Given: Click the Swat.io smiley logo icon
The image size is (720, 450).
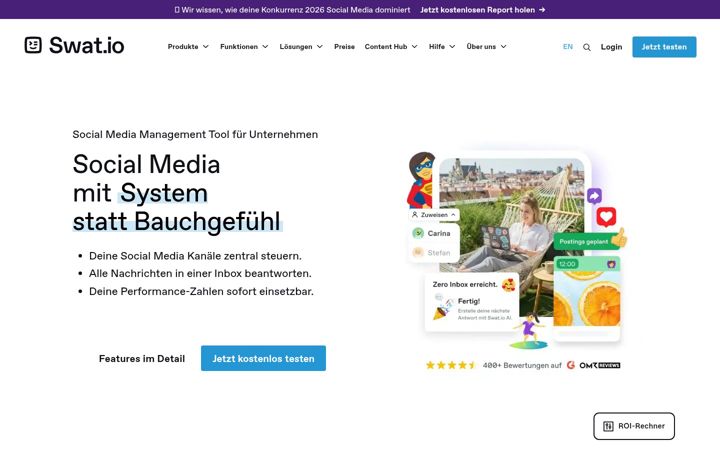Looking at the screenshot, I should (x=33, y=45).
